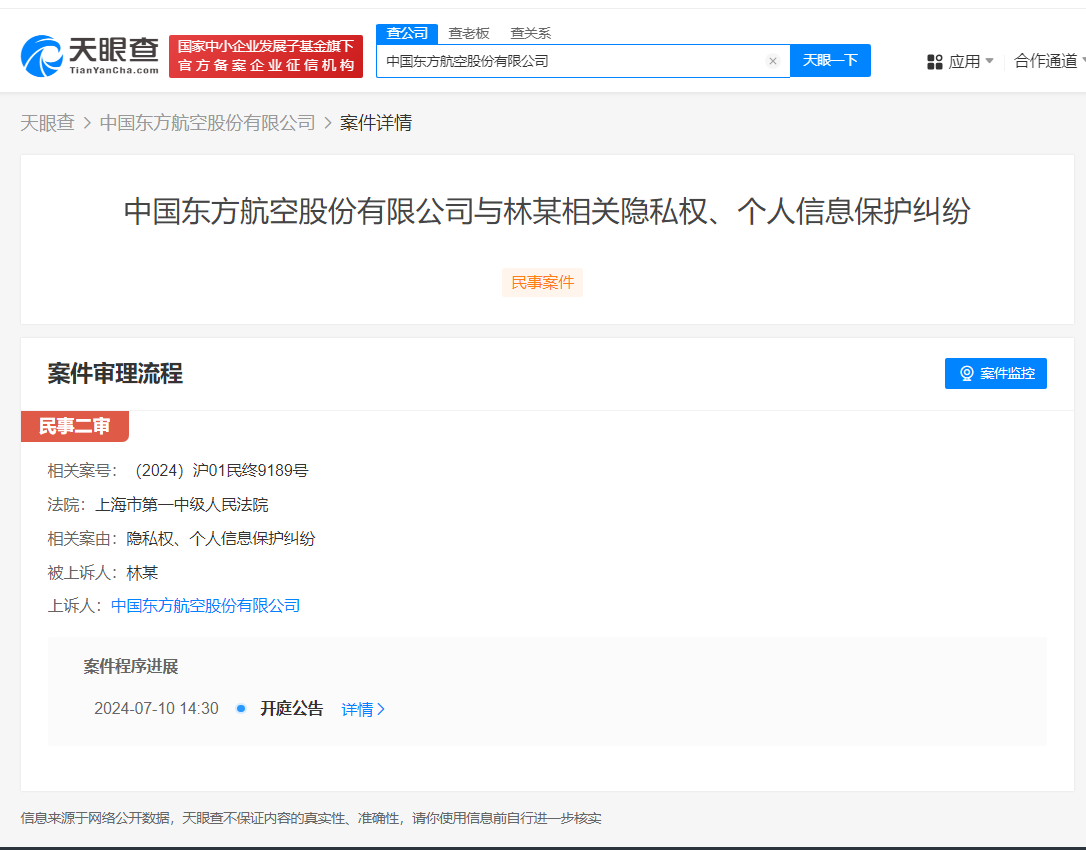1086x850 pixels.
Task: Open the 中国东方航空股份有限公司 company link
Action: pos(205,605)
